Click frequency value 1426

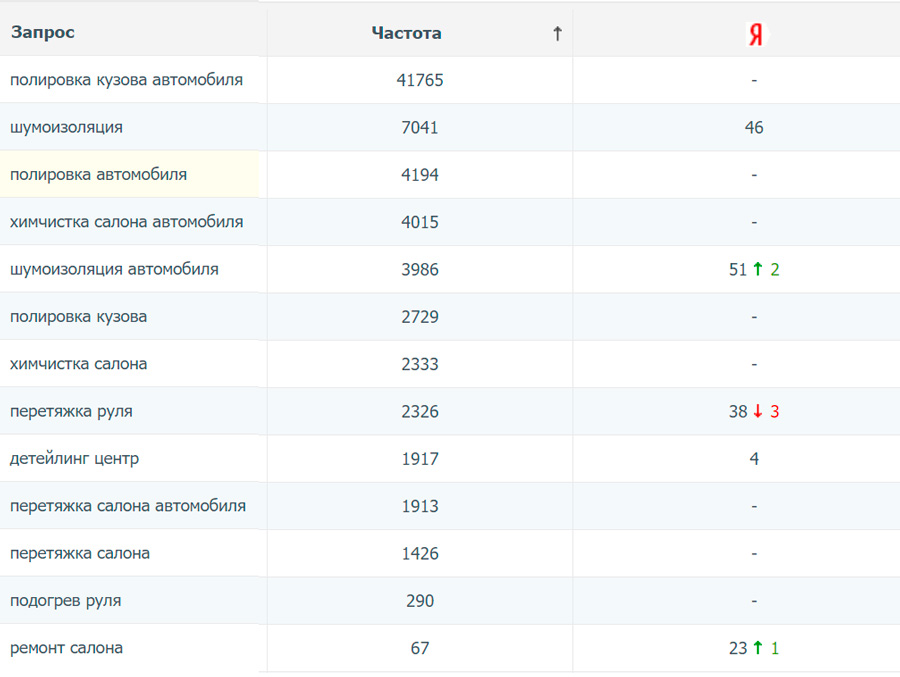pyautogui.click(x=420, y=554)
